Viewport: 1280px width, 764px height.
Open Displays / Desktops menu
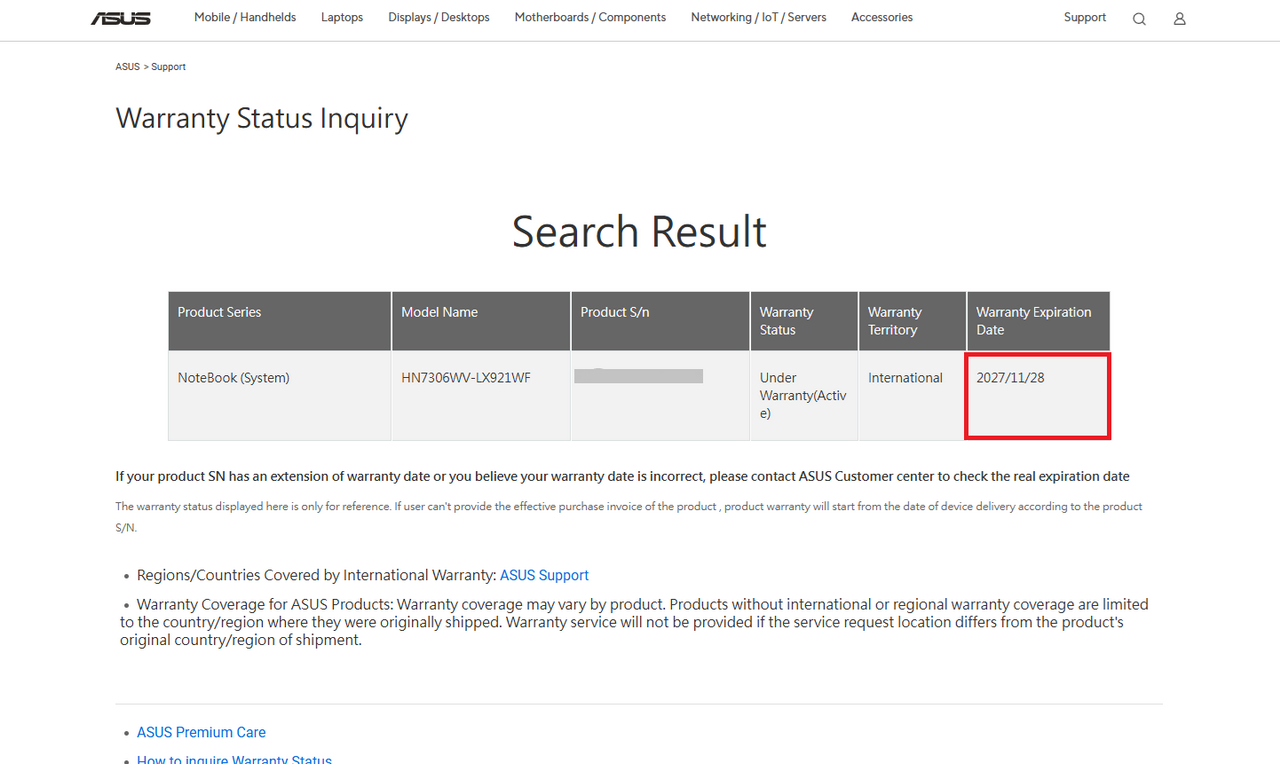pos(439,17)
